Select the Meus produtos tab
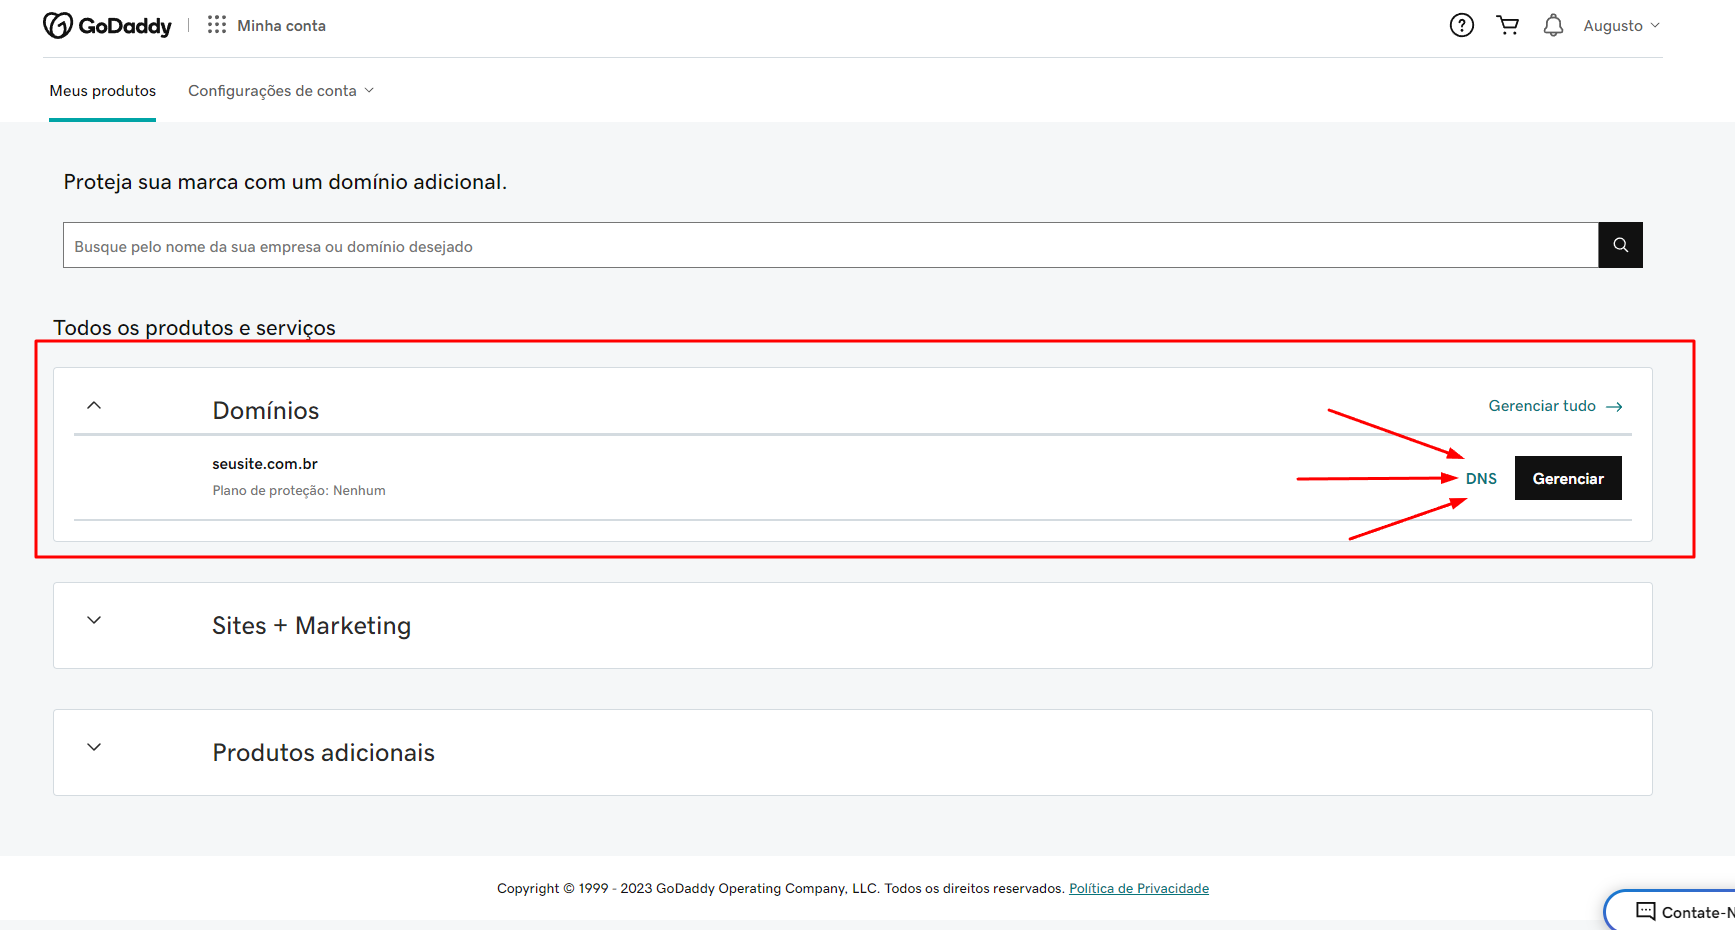 [102, 91]
